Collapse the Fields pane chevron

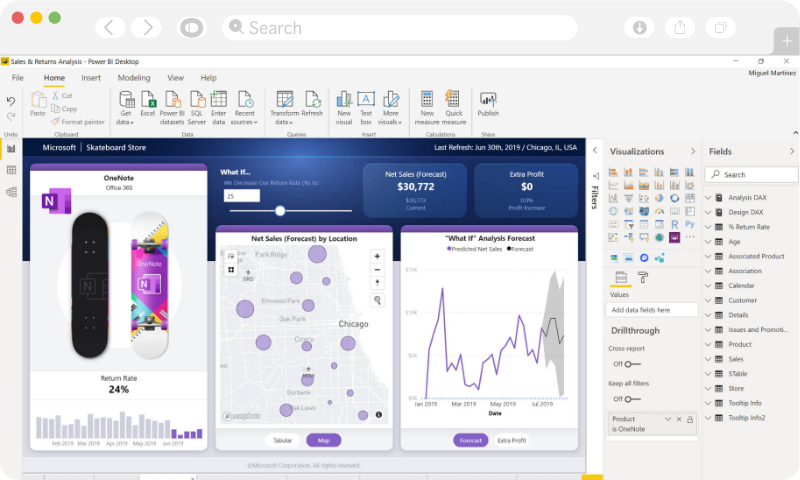point(792,151)
